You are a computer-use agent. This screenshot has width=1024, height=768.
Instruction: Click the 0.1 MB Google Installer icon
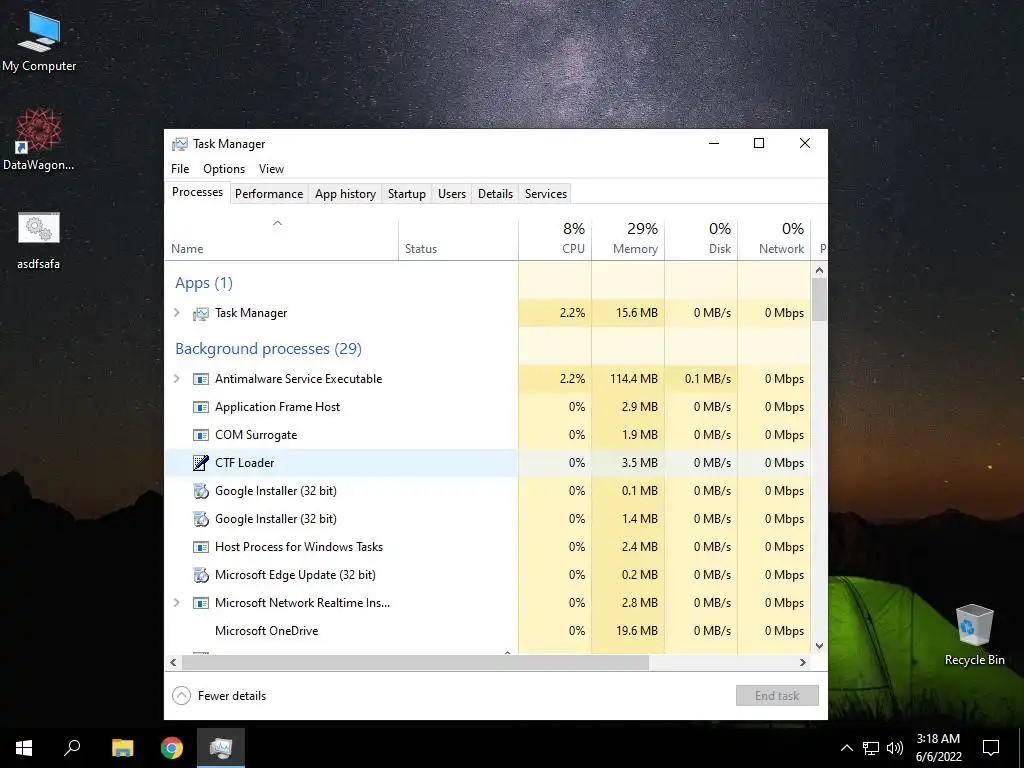(x=200, y=491)
